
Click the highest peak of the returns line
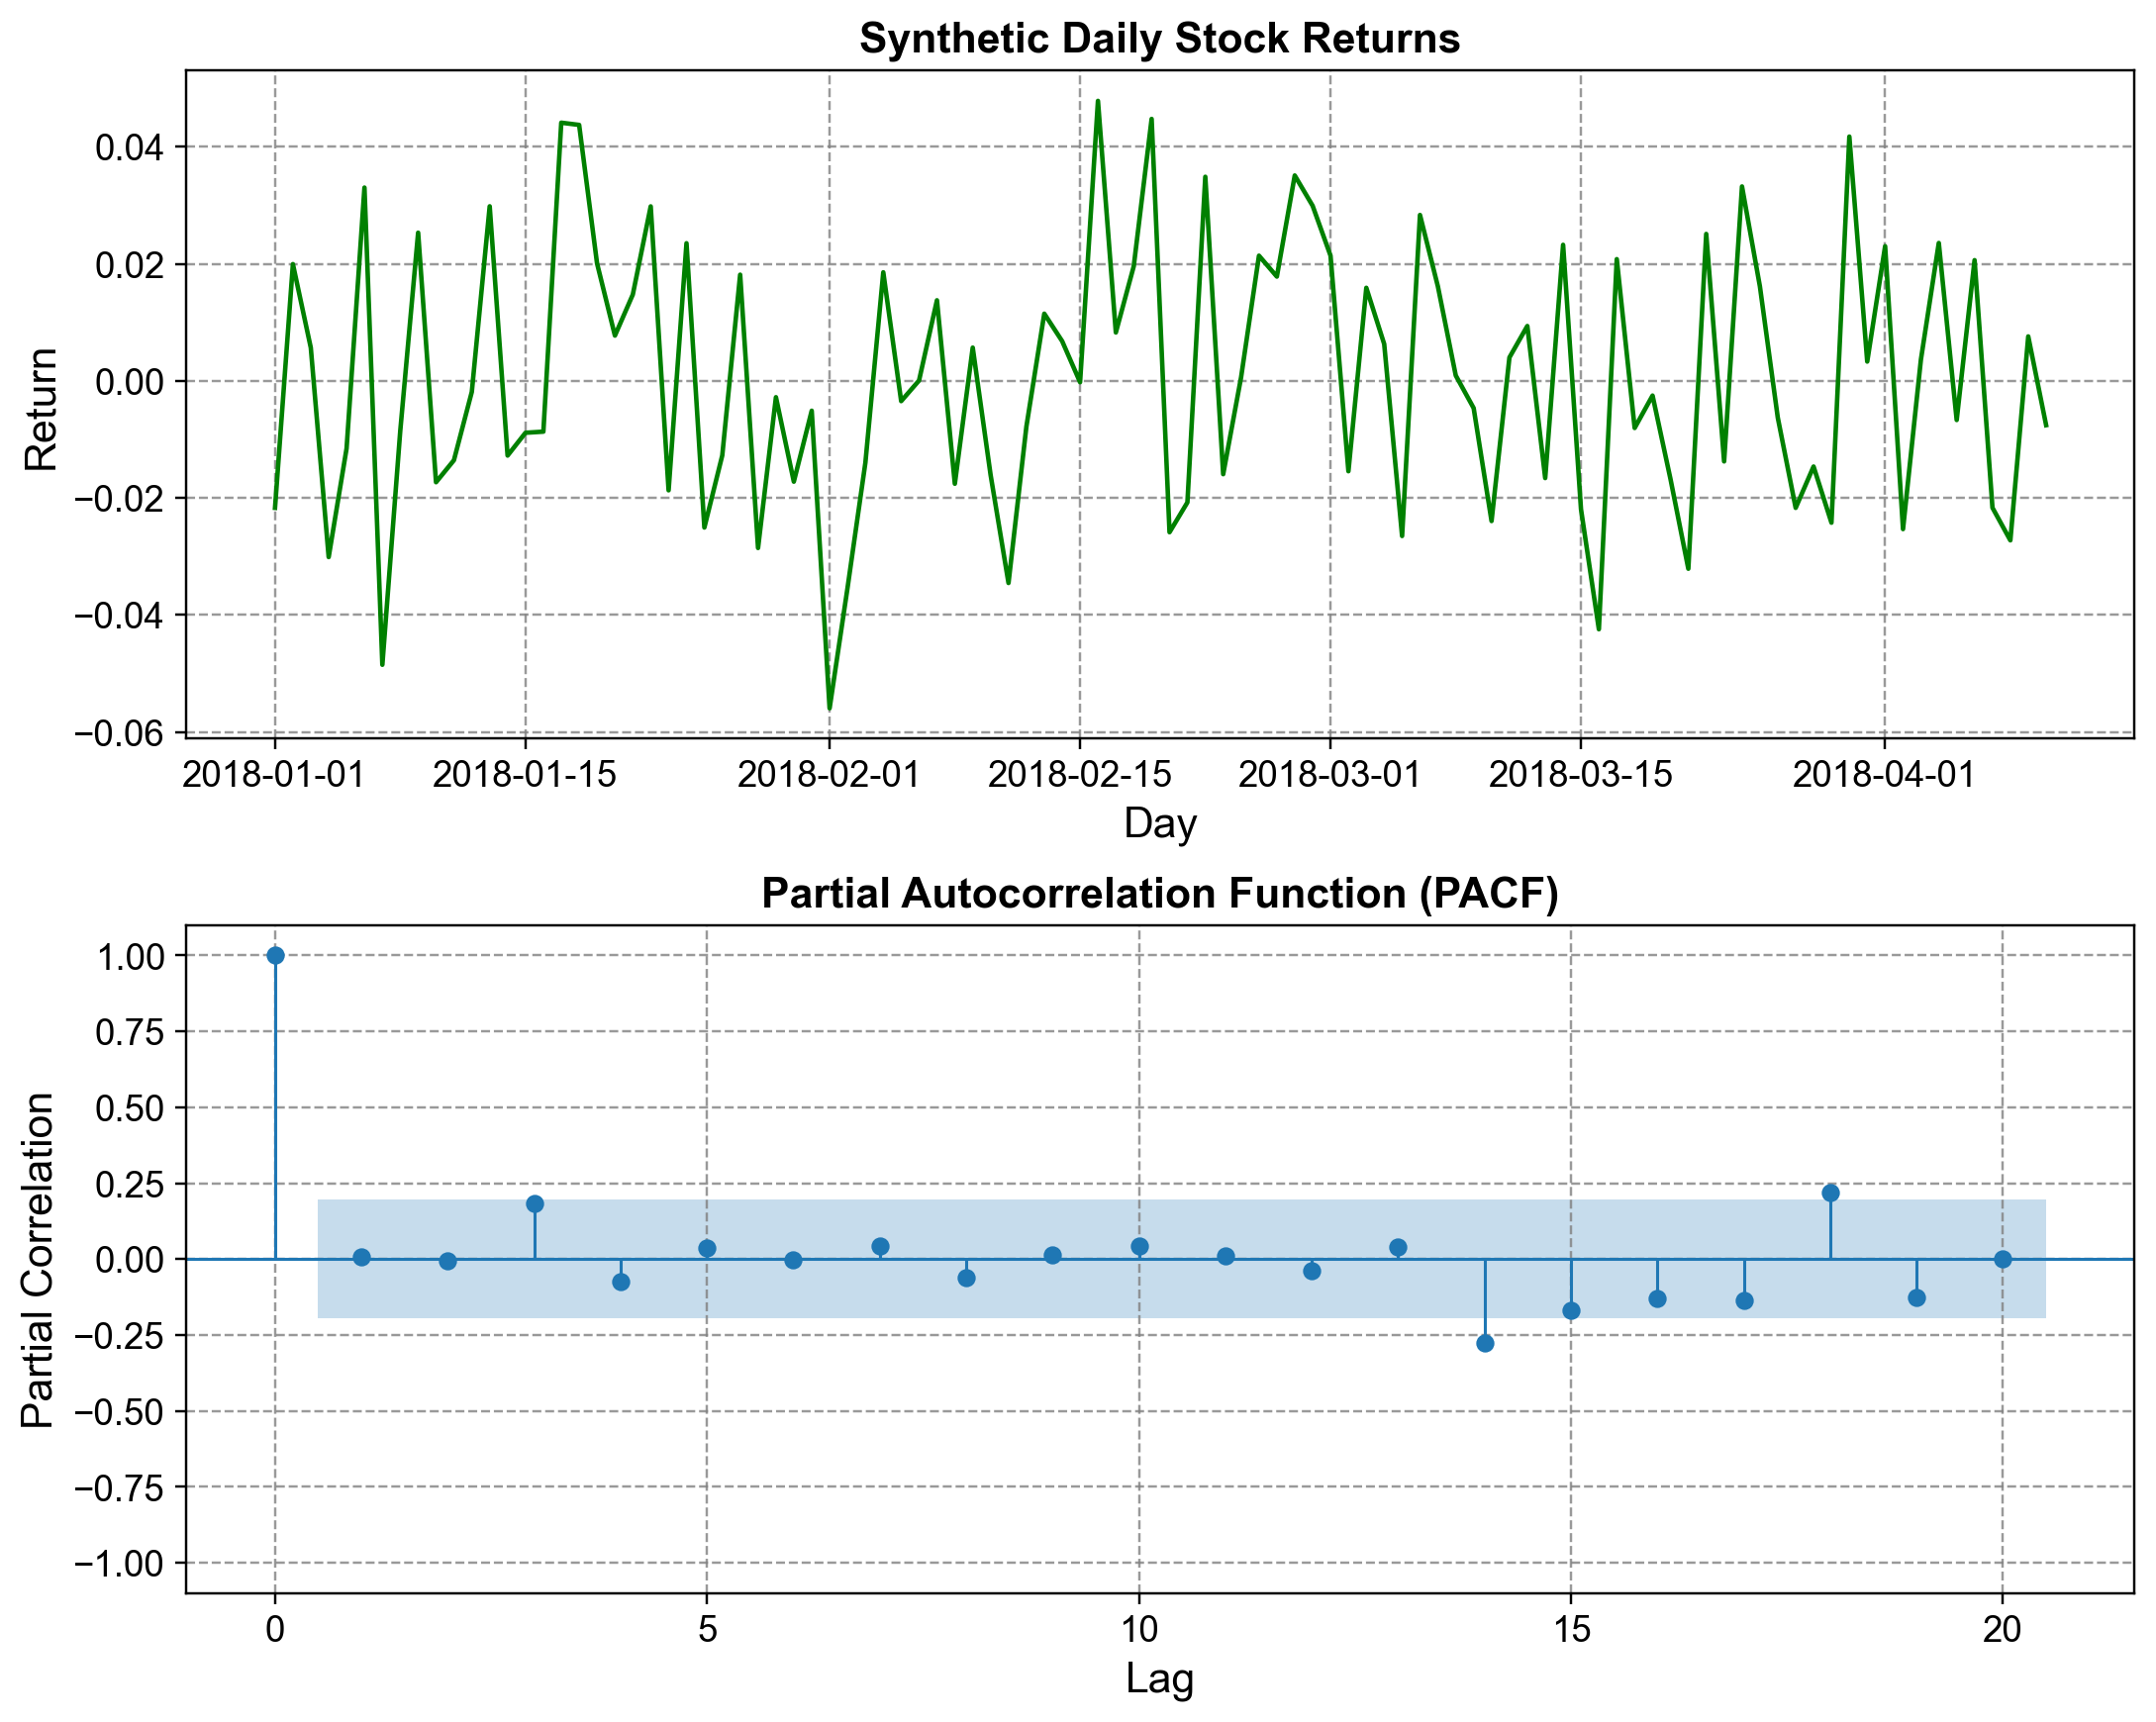coord(1098,101)
